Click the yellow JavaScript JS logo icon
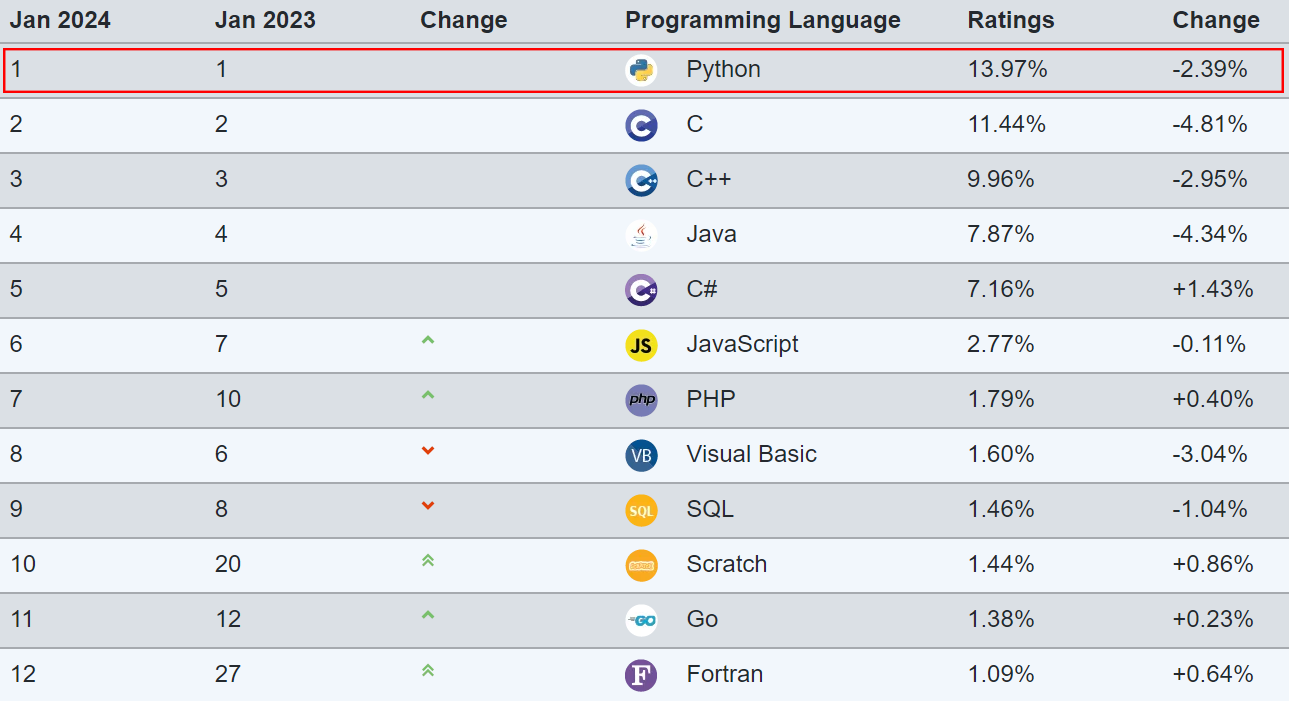Screen dimensions: 1289x701 641,345
